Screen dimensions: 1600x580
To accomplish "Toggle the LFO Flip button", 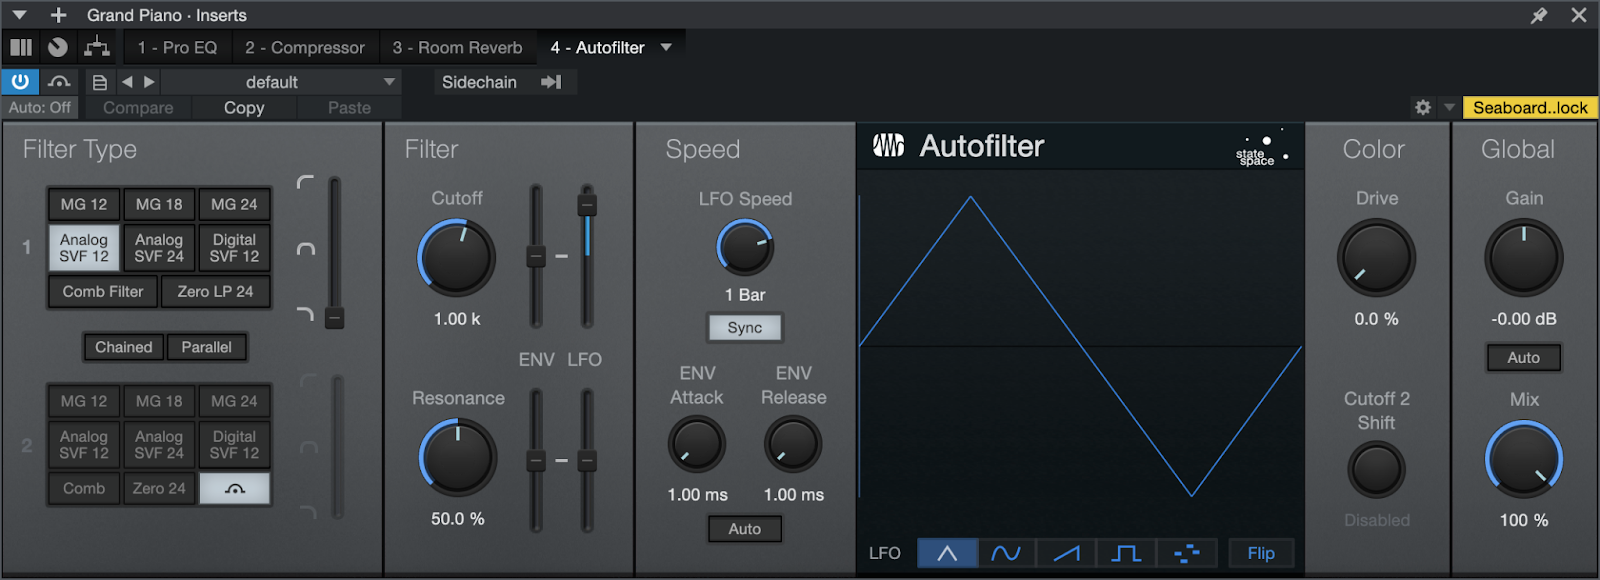I will (x=1261, y=553).
